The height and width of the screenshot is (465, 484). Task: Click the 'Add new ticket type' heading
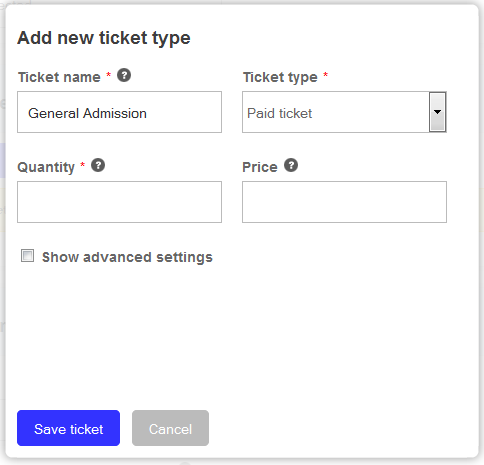pos(104,38)
